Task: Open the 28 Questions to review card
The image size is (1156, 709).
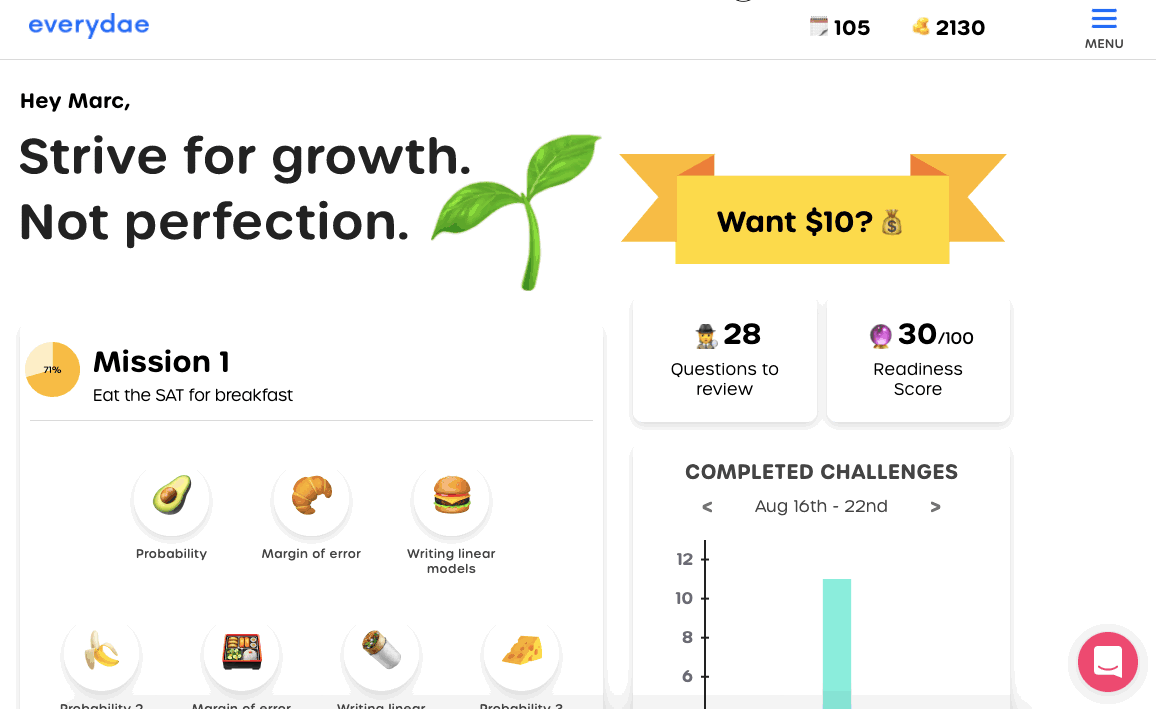Action: click(x=725, y=359)
